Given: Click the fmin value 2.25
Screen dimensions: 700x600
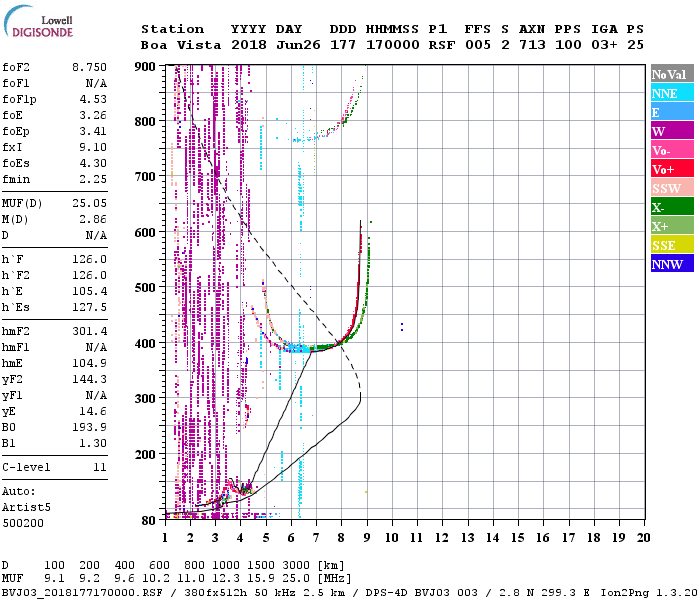Looking at the screenshot, I should [93, 179].
